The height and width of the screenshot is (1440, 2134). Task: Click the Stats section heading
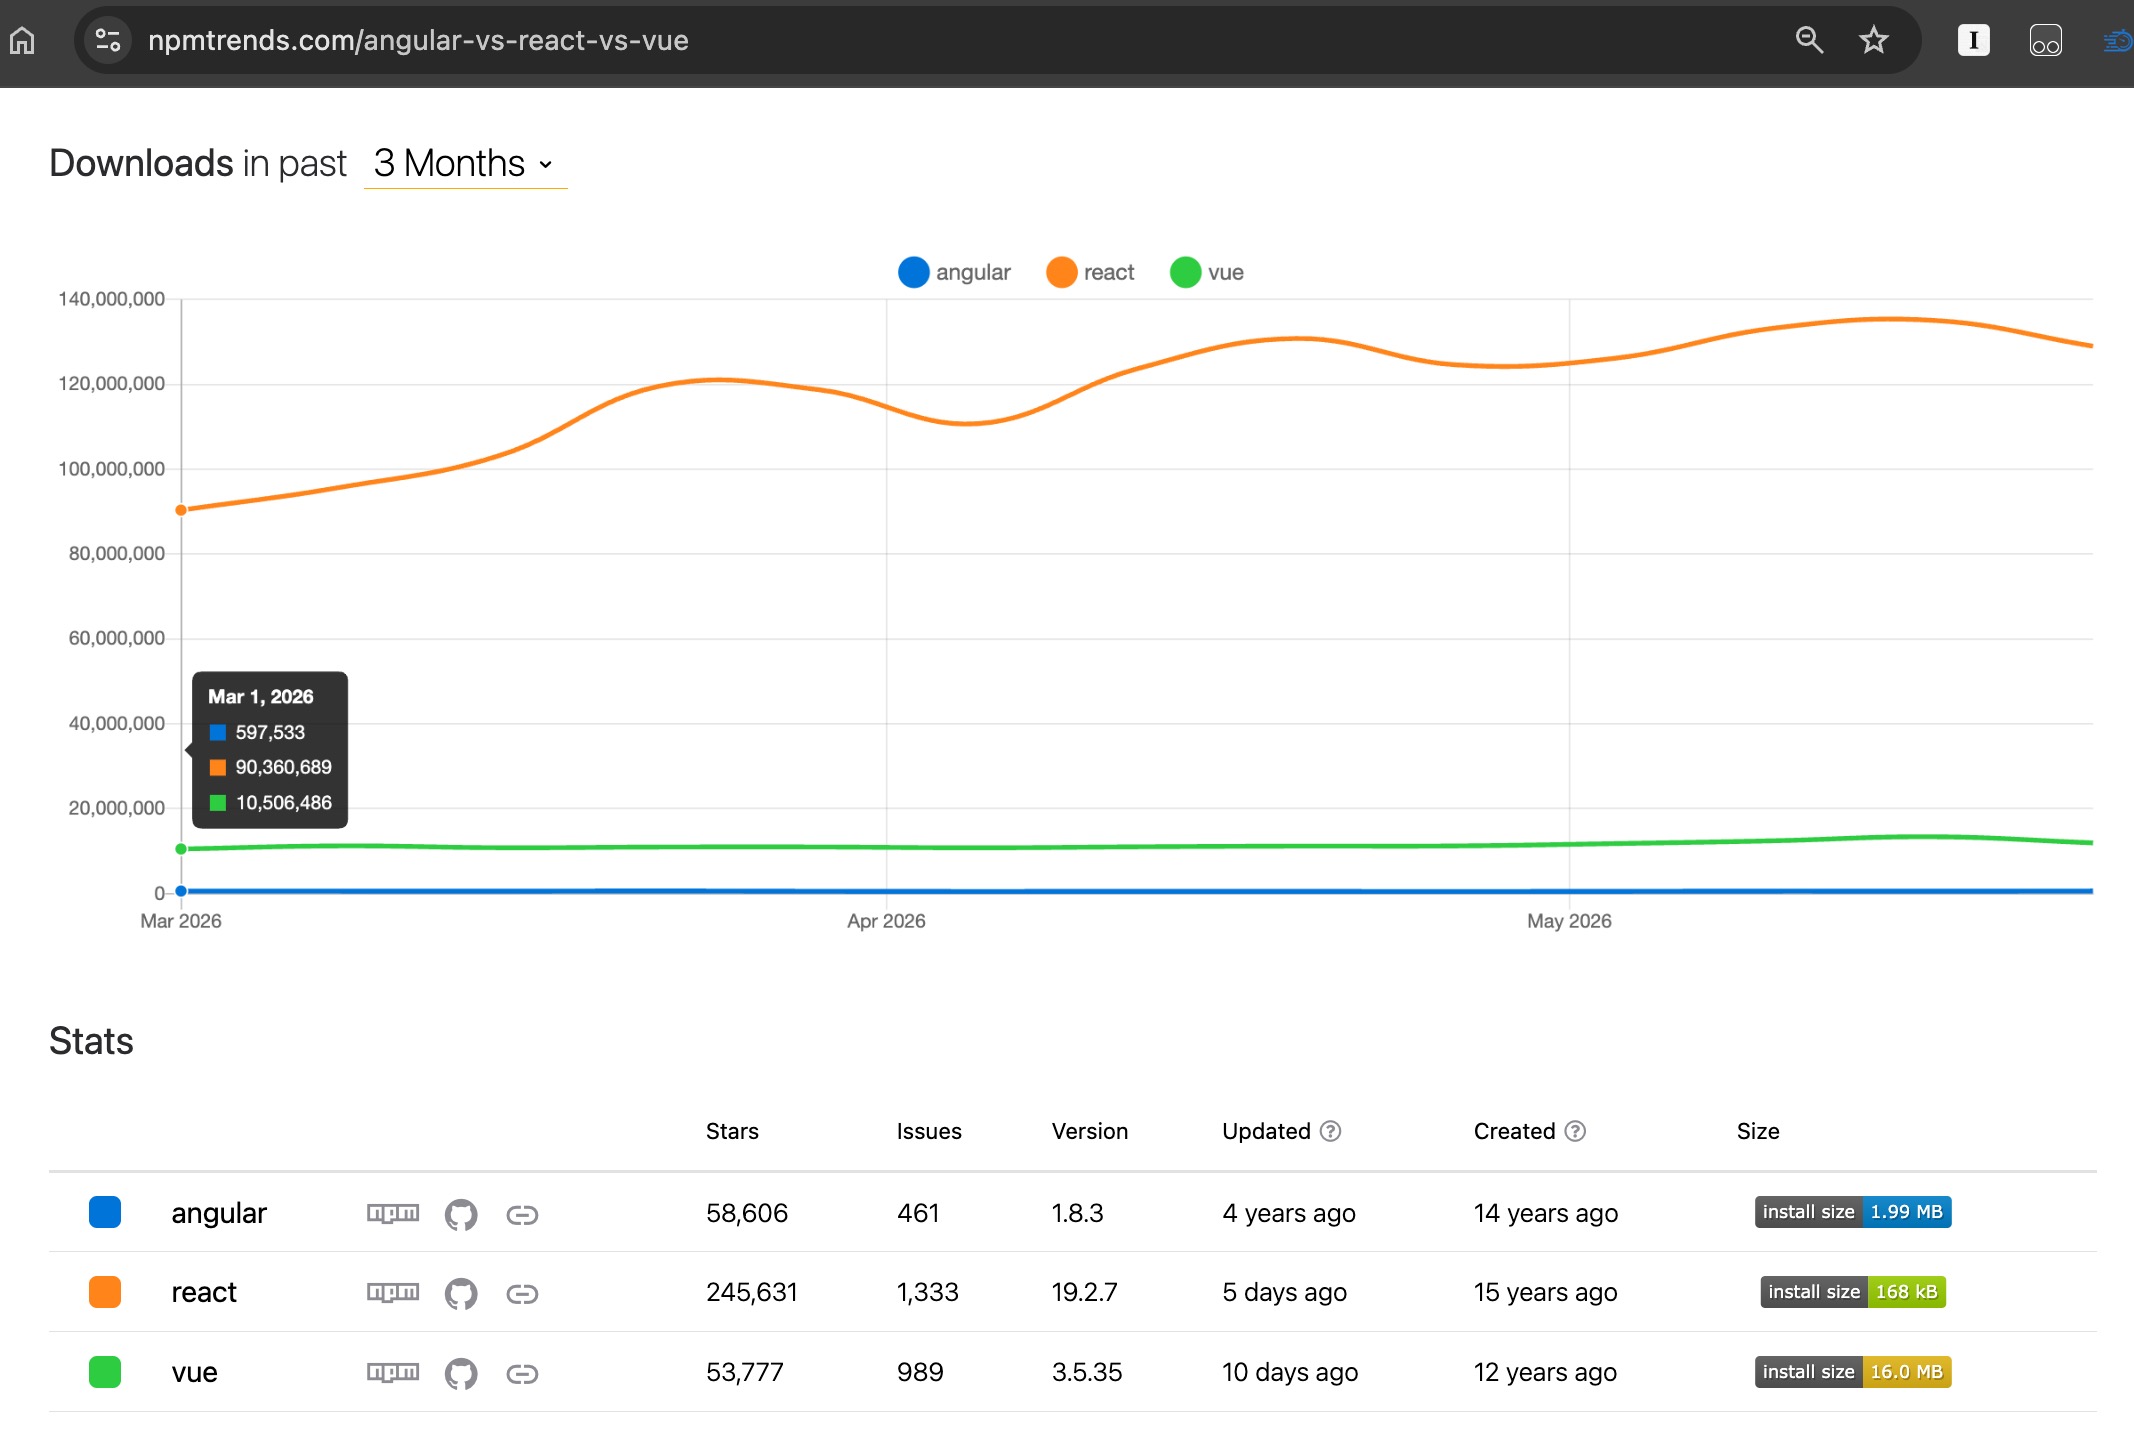tap(91, 1041)
